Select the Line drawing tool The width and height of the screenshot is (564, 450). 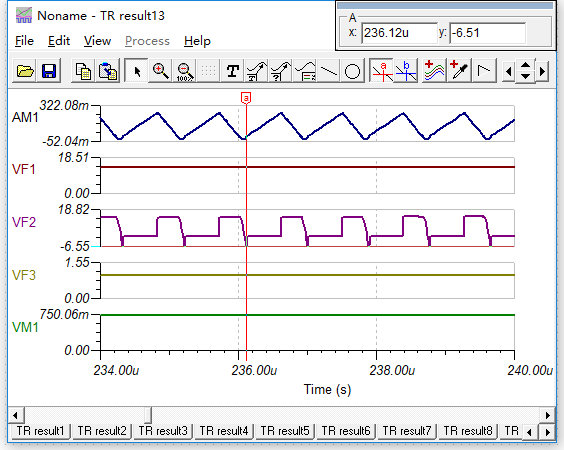coord(328,71)
